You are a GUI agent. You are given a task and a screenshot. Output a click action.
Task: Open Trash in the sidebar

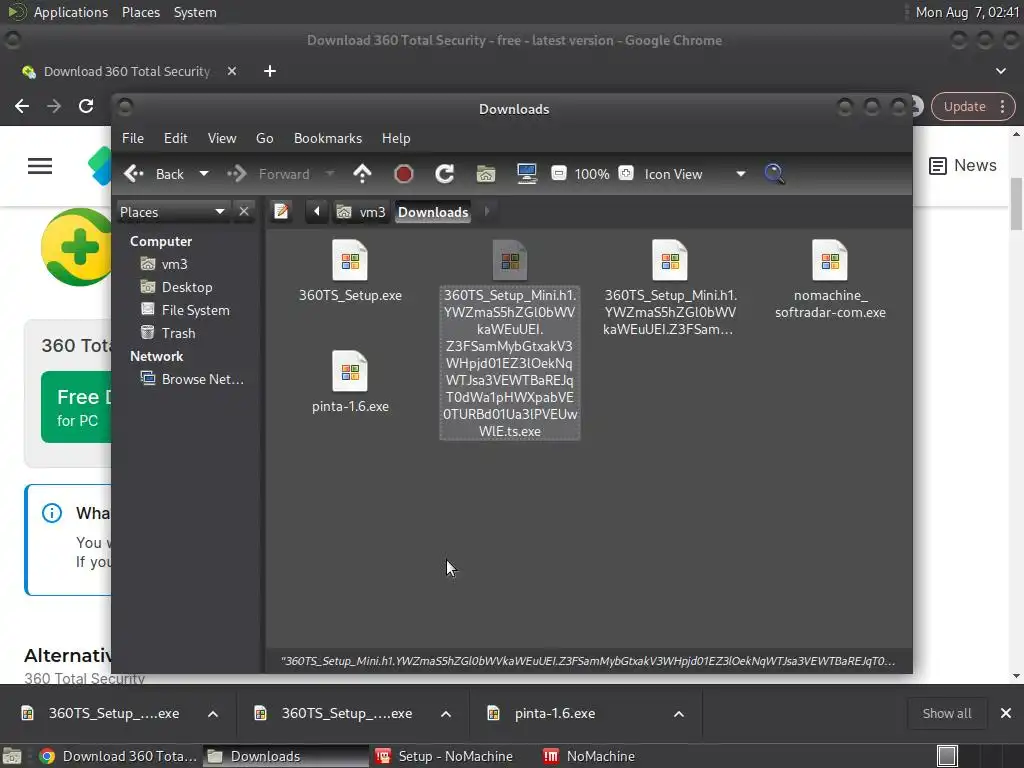(x=168, y=333)
